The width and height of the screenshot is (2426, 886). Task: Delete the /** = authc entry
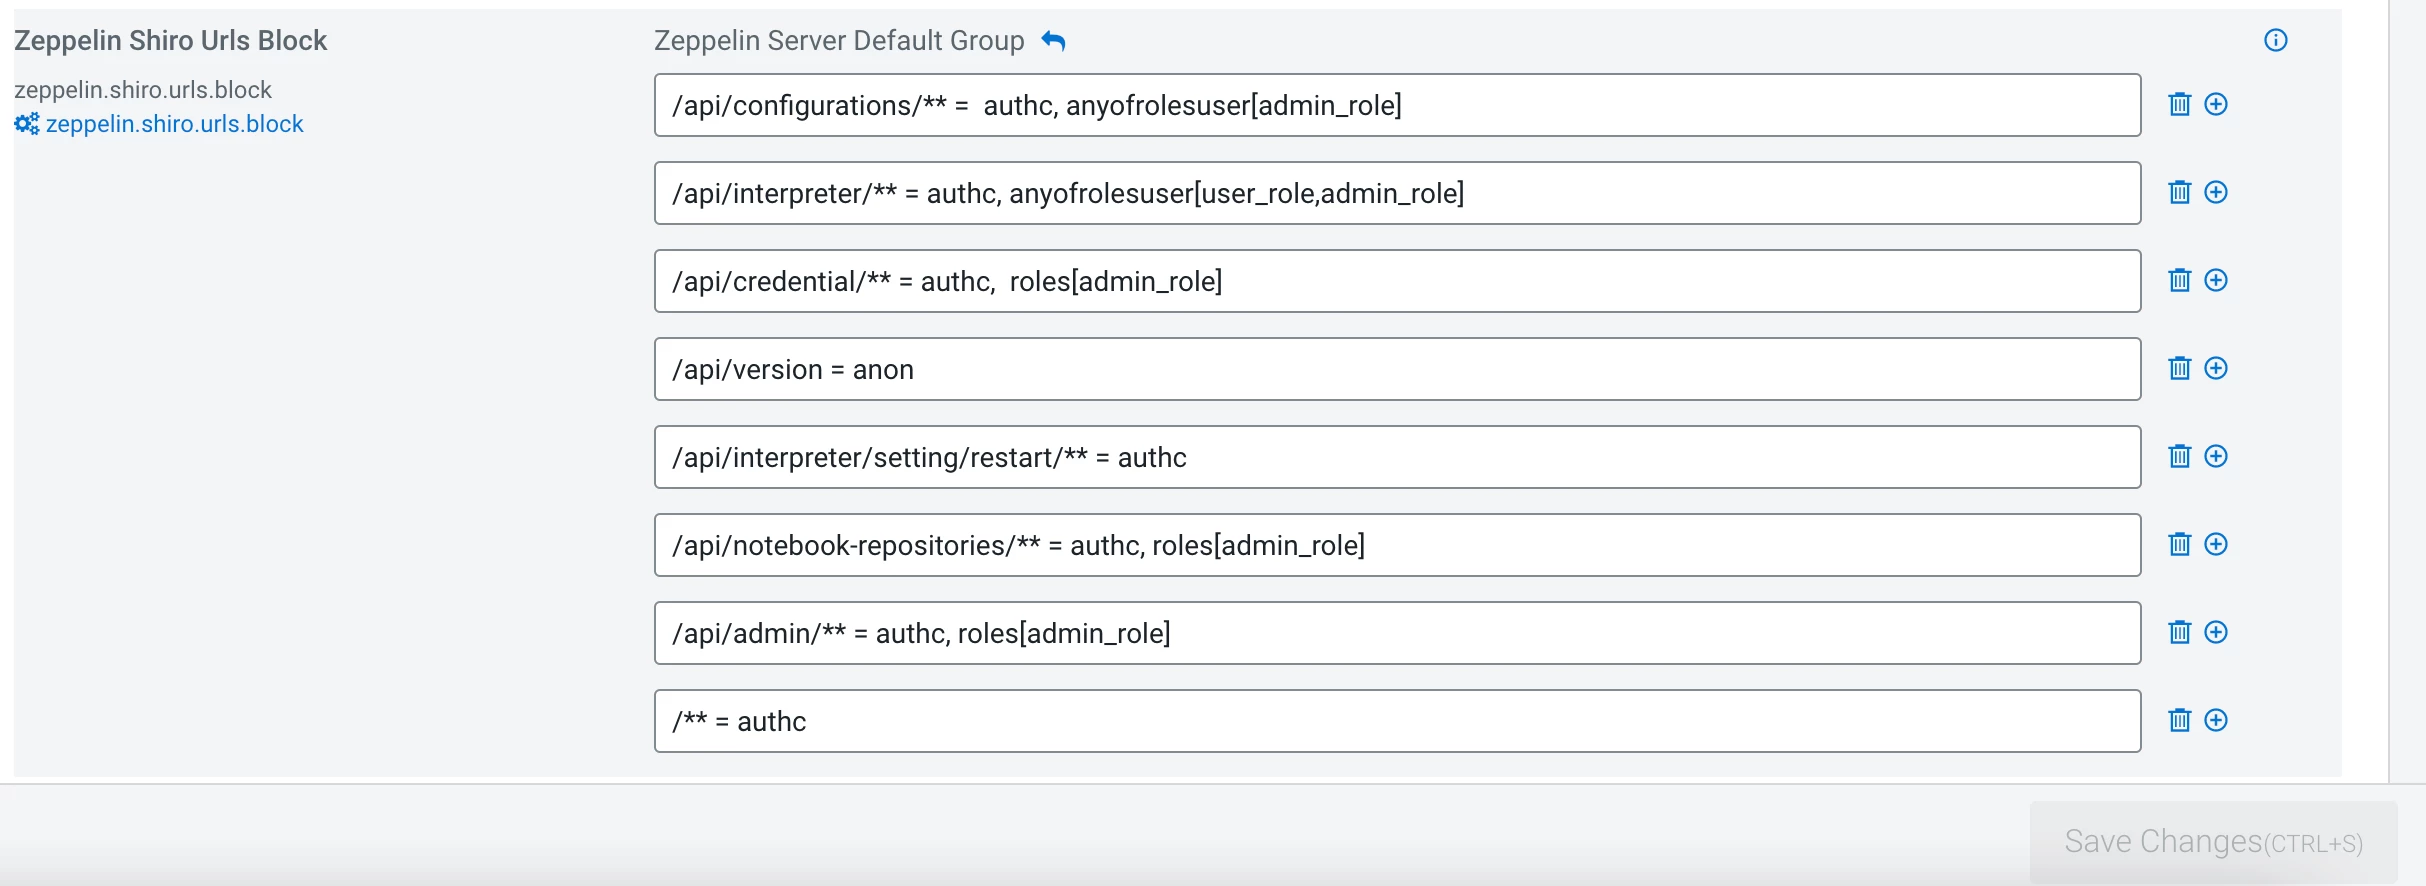(2180, 720)
